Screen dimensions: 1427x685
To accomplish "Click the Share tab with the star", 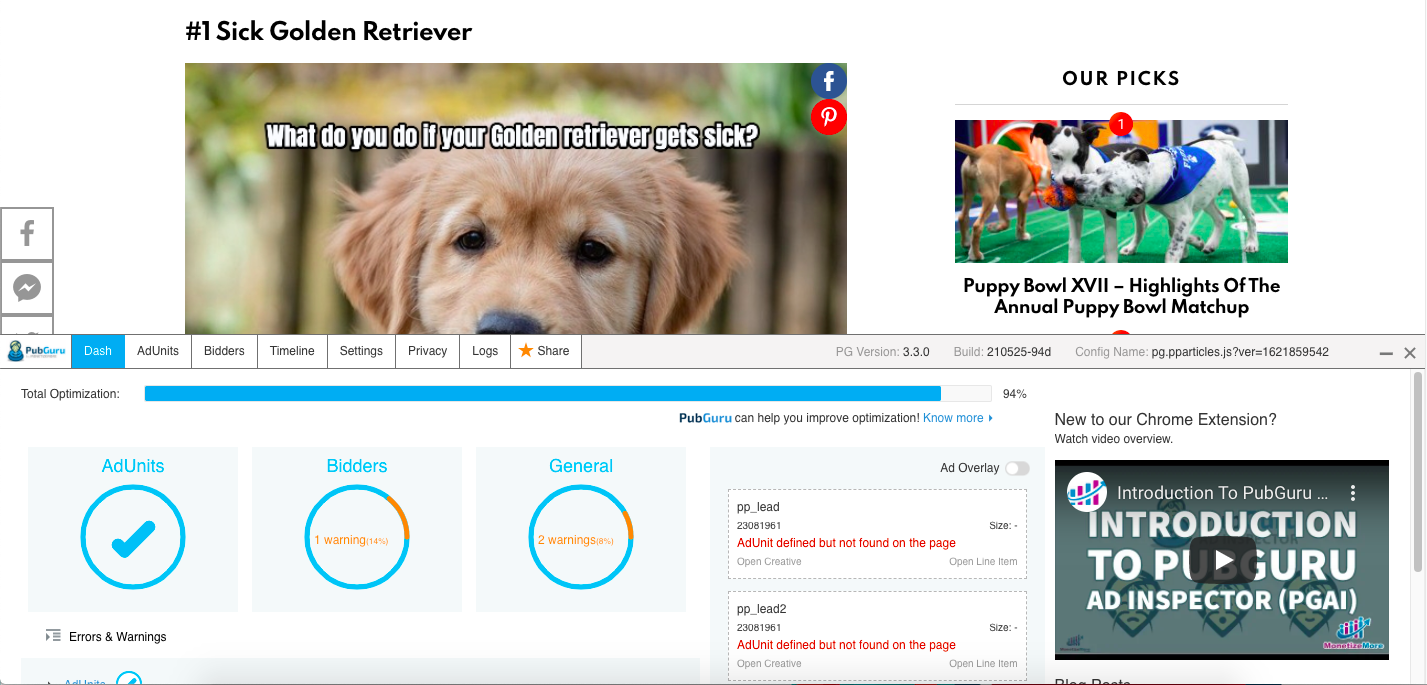I will coord(545,351).
